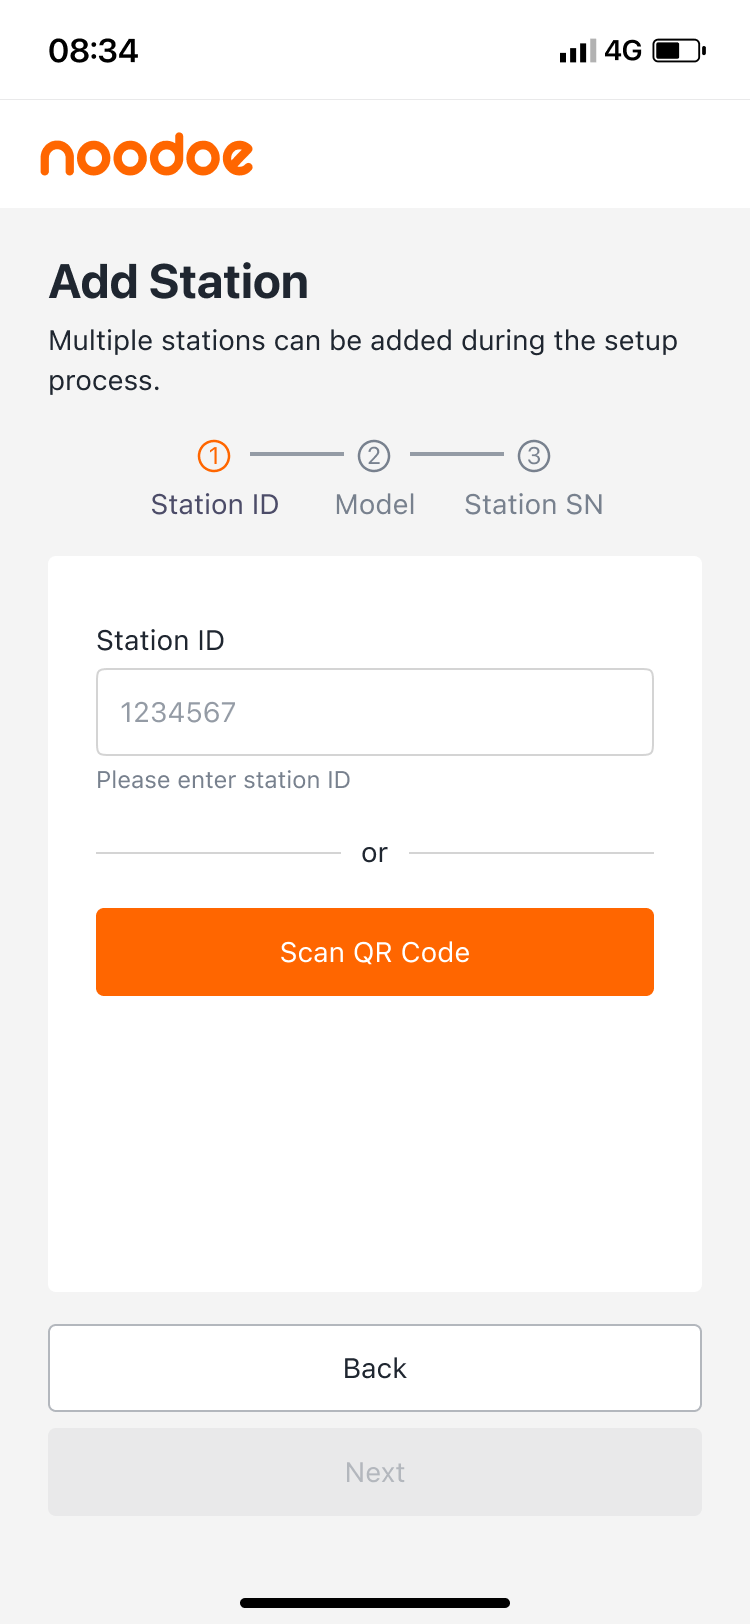Tap the step 2 circle icon

click(374, 456)
